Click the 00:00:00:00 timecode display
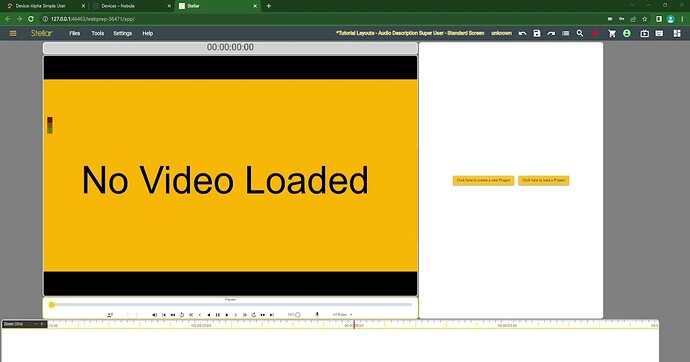Screen dimensions: 690x362 (230, 48)
